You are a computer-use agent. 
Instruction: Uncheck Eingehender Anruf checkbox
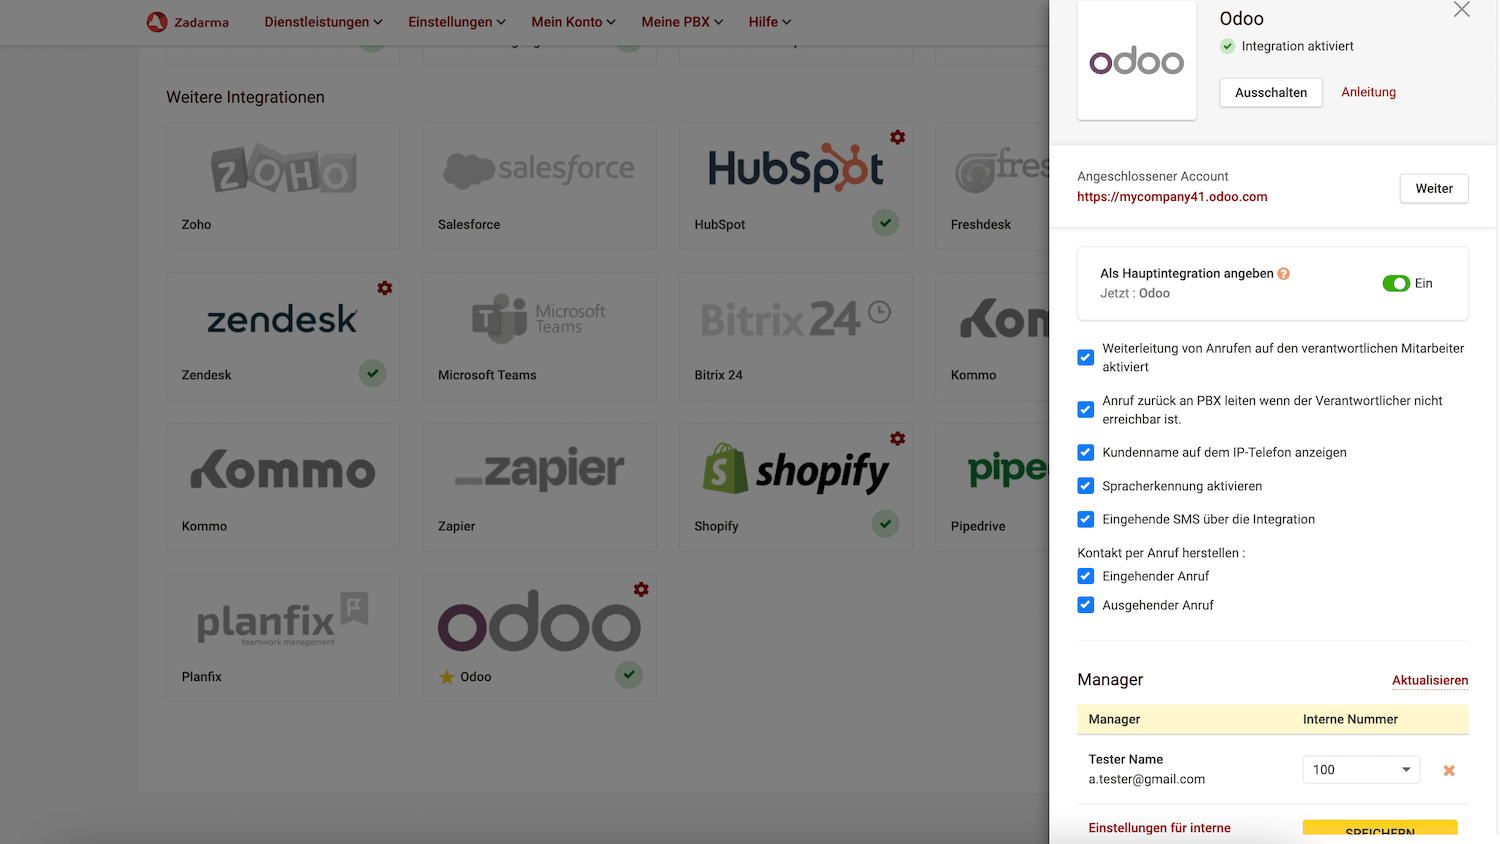pos(1085,576)
